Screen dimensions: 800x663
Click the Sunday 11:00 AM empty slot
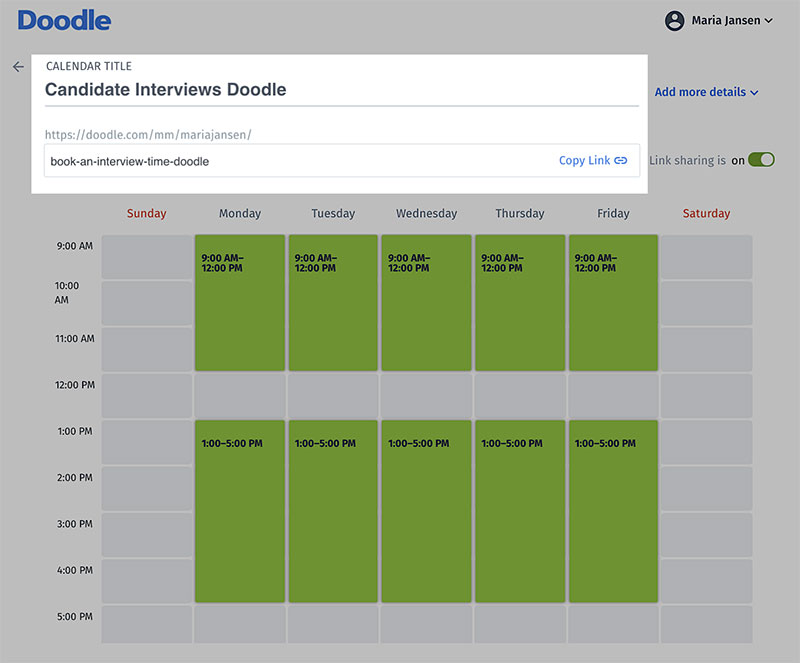click(x=146, y=349)
